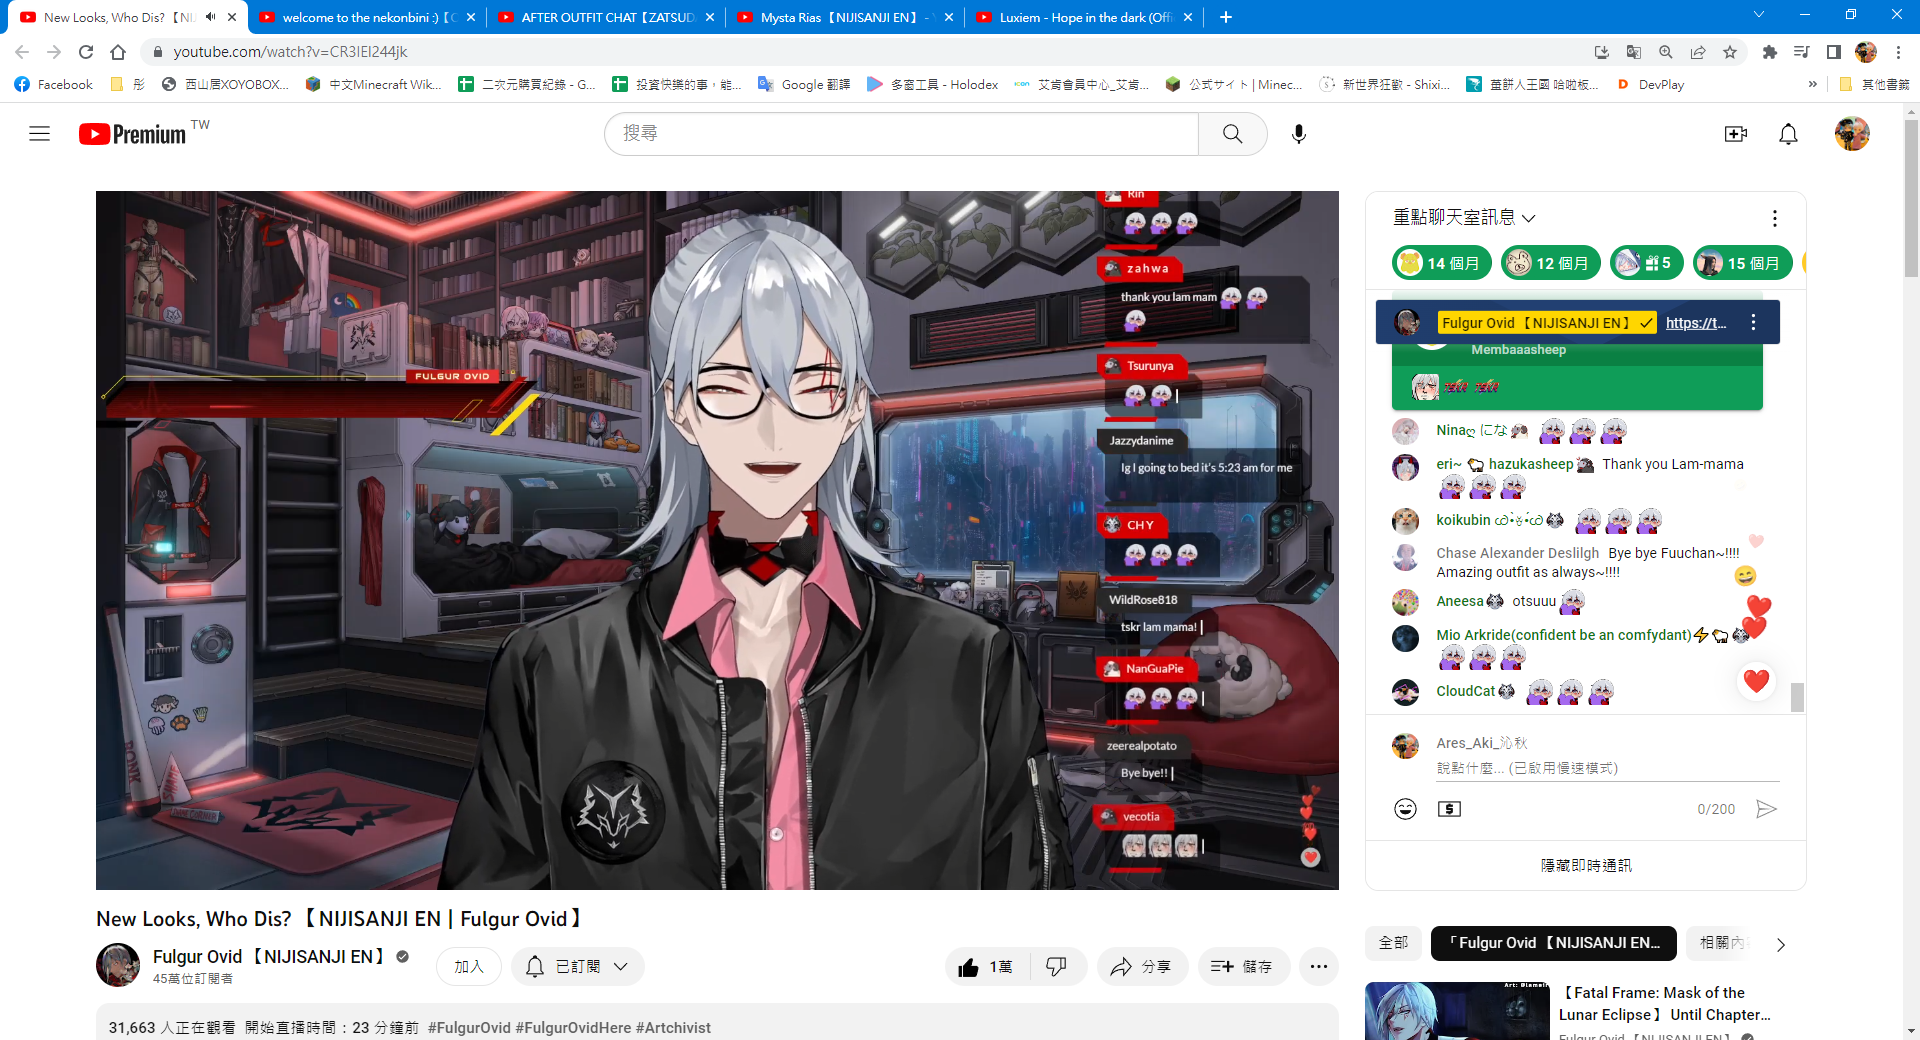Click the 15-month member ticker chip
The height and width of the screenshot is (1040, 1920).
coord(1743,263)
